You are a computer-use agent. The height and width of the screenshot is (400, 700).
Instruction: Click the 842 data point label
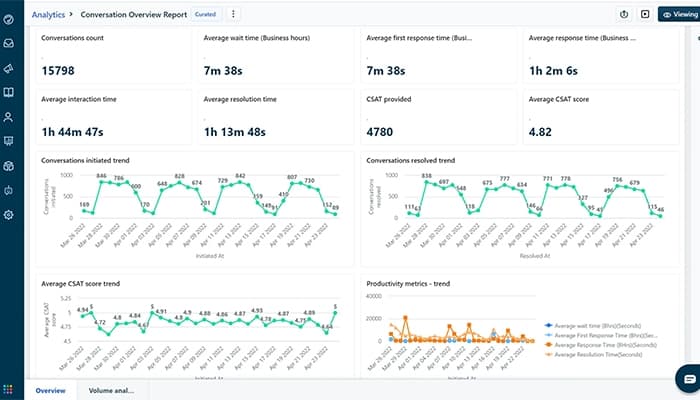(x=240, y=176)
